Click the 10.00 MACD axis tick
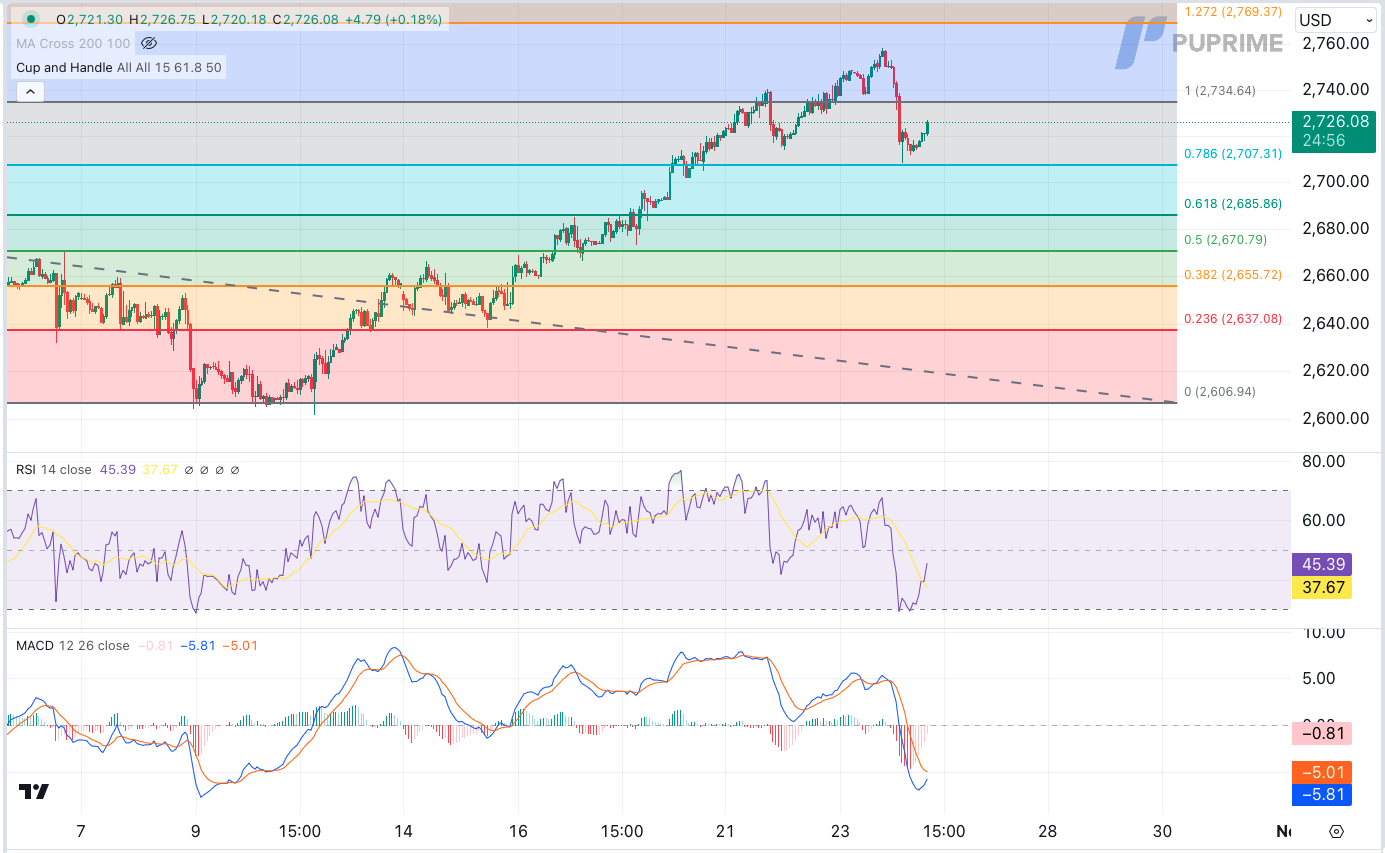The image size is (1385, 853). click(x=1323, y=632)
